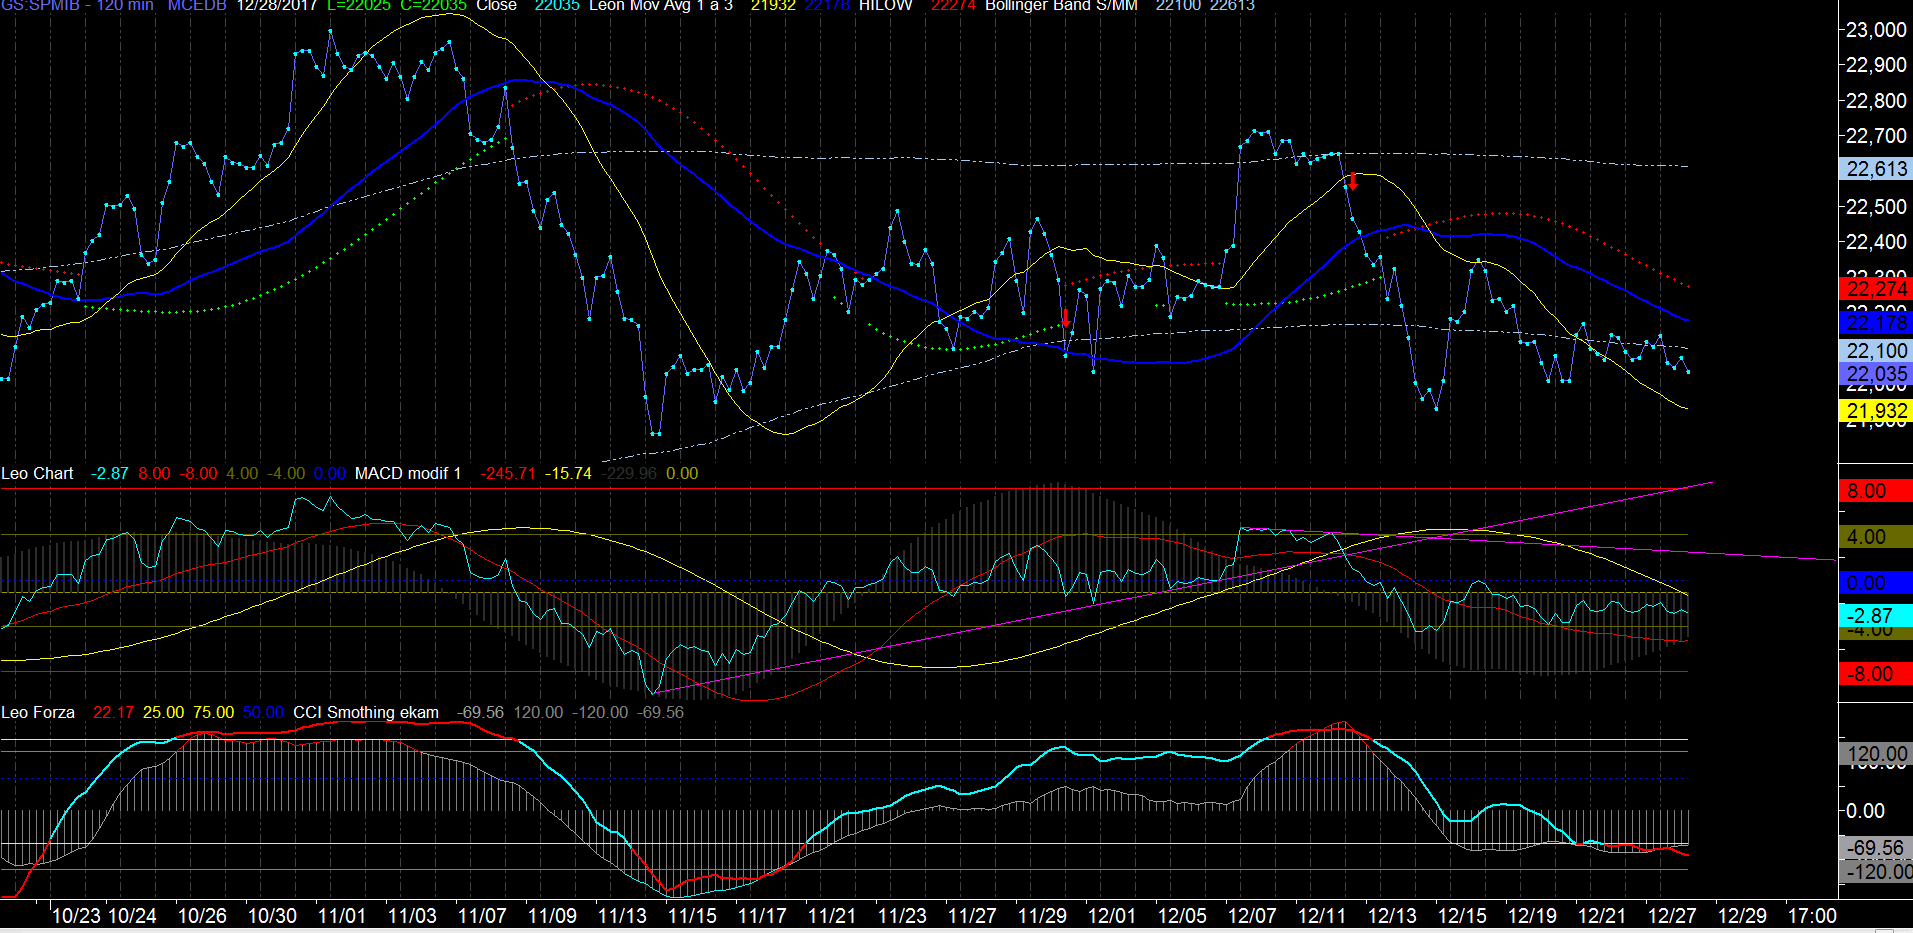Click the GS:SPMIB - 120 min symbol label
Viewport: 1913px width, 933px height.
(x=78, y=5)
